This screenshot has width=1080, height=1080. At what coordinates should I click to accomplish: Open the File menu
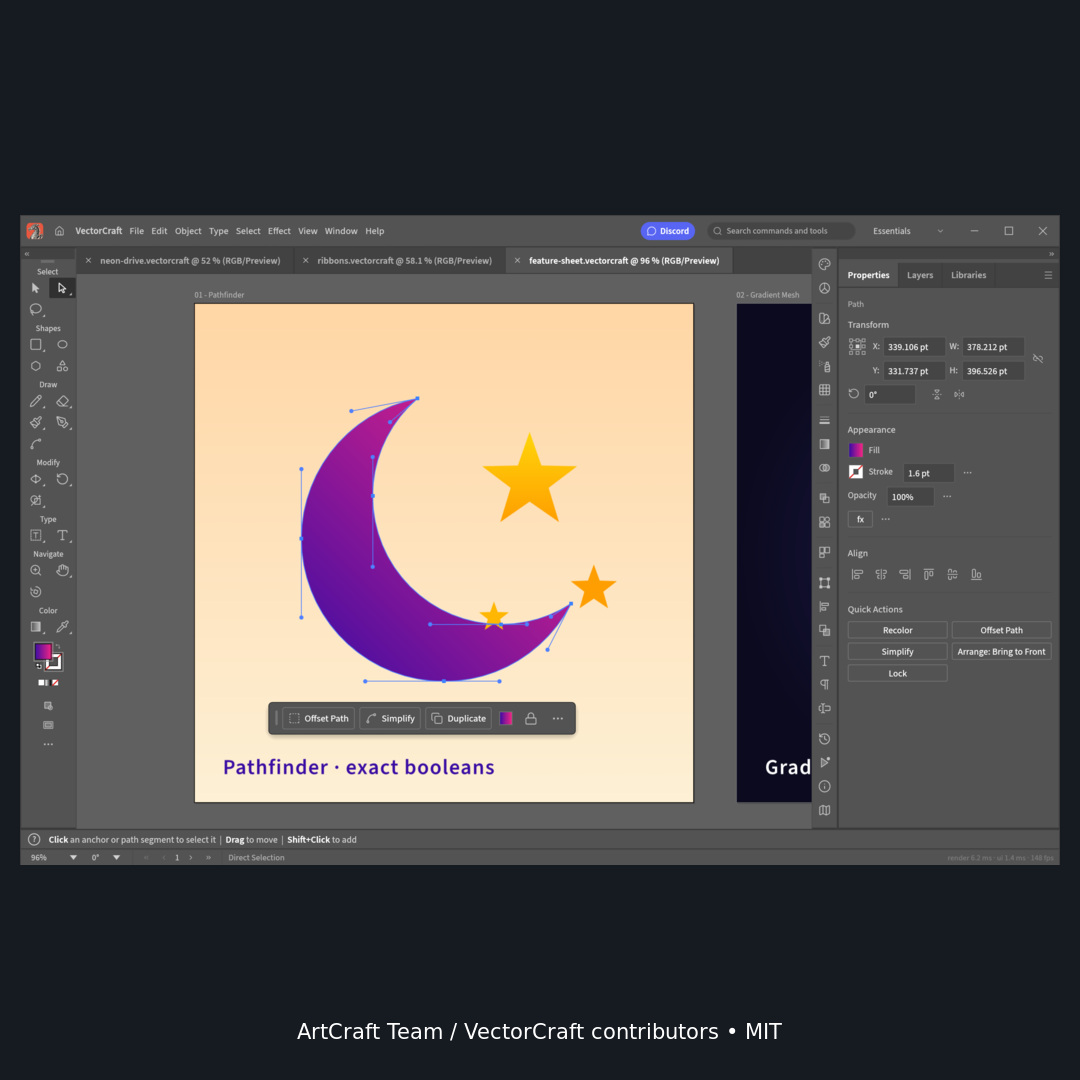(x=136, y=231)
